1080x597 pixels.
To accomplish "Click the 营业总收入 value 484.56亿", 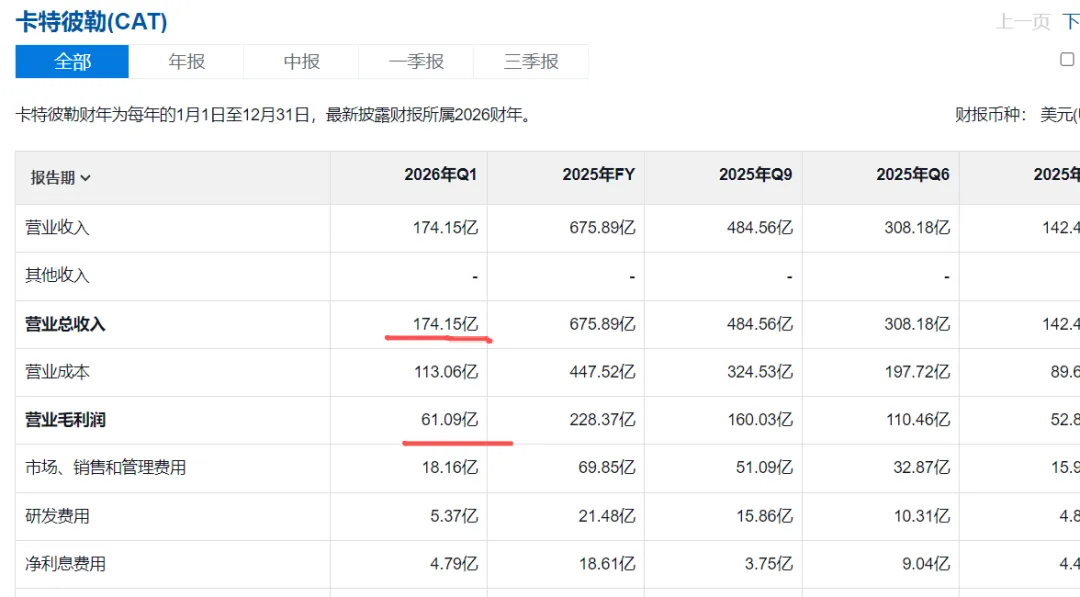I will pos(760,324).
